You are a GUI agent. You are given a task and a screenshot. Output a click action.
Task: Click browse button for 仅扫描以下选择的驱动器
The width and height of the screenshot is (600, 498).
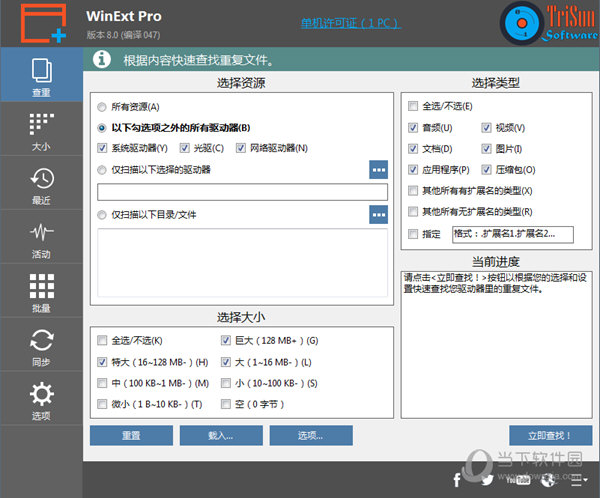tap(378, 170)
